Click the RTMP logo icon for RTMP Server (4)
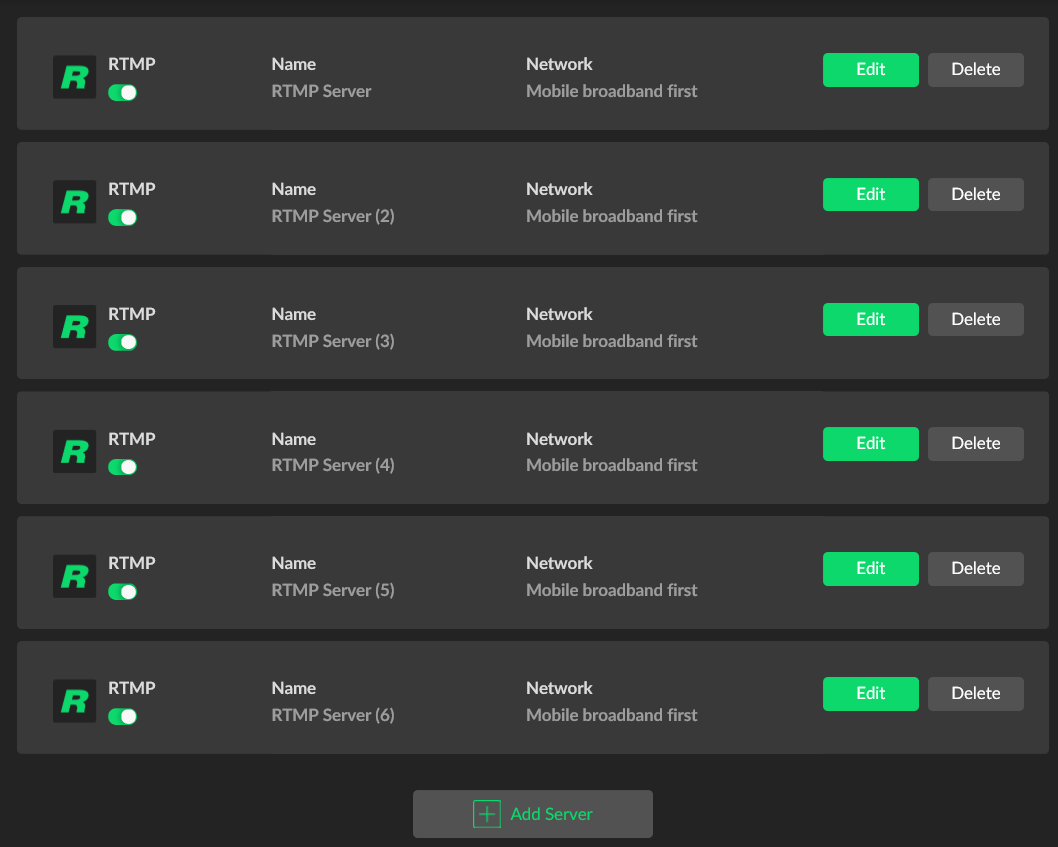The image size is (1058, 847). click(74, 451)
